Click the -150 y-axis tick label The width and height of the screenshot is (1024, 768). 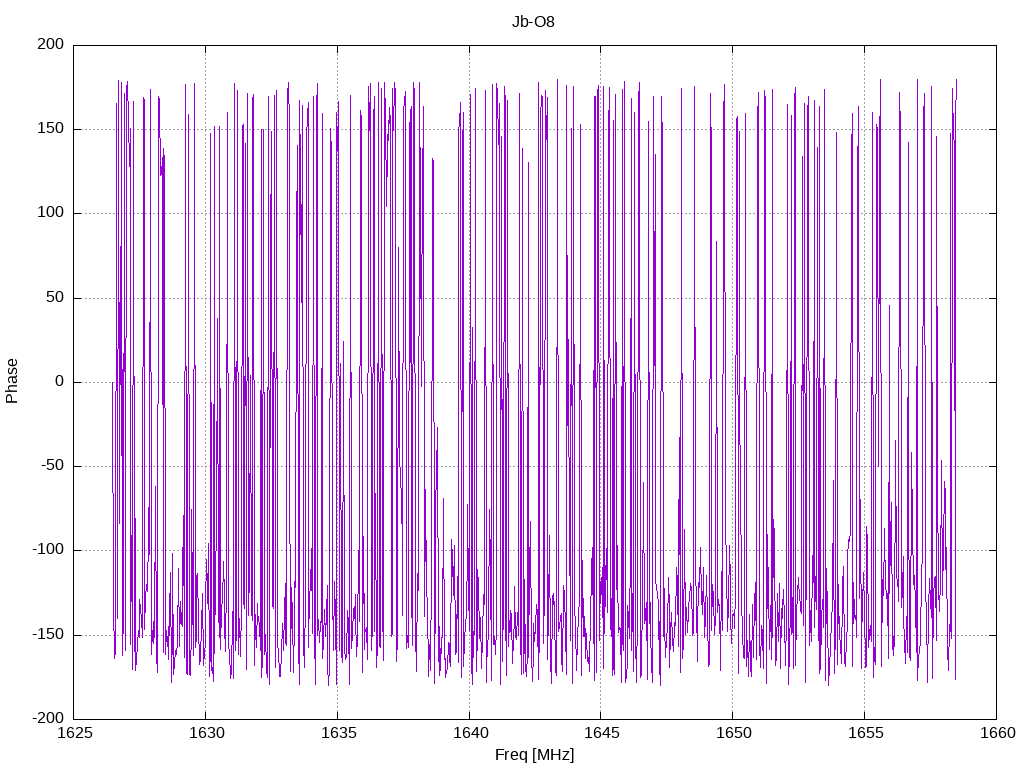click(48, 634)
